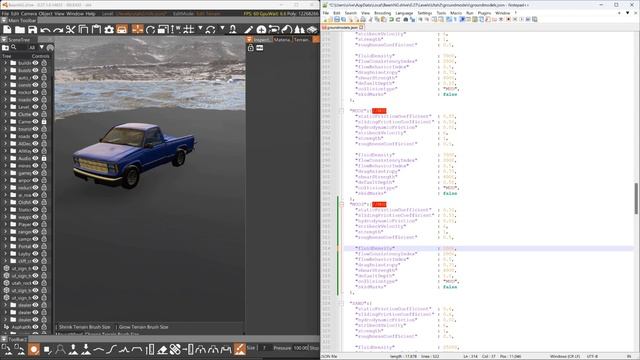
Task: Collapse the SAND block fold marker in Notepad++
Action: click(342, 304)
